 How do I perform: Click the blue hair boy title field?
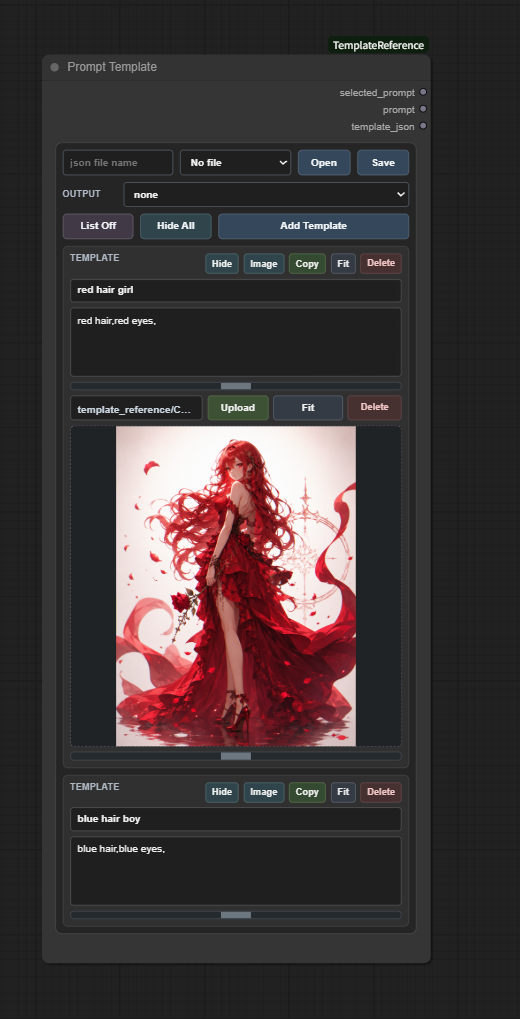[x=235, y=819]
